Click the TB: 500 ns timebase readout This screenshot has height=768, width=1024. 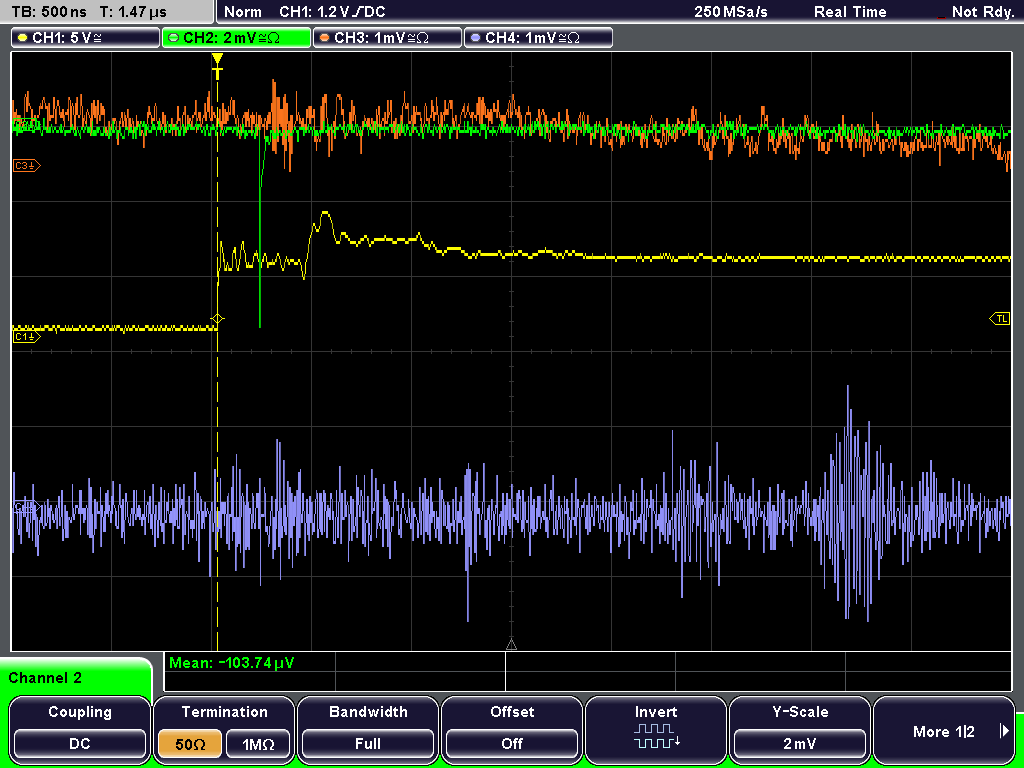(x=50, y=12)
